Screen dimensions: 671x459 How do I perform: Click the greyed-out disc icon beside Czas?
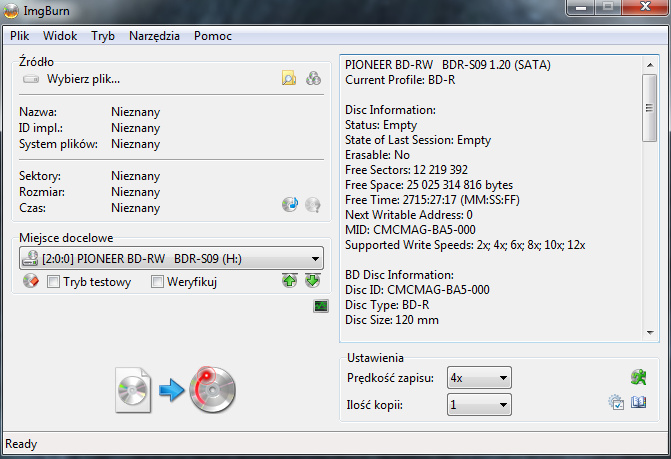coord(313,204)
